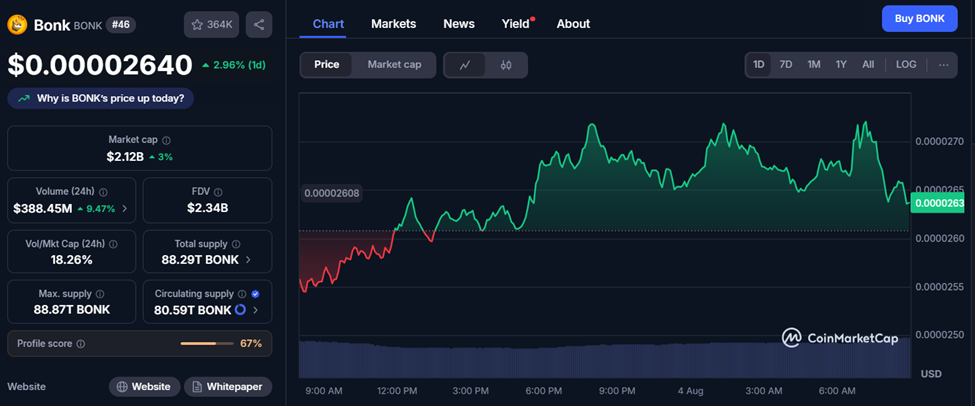Show FDV info icon
Viewport: 975px width, 406px height.
coord(218,192)
